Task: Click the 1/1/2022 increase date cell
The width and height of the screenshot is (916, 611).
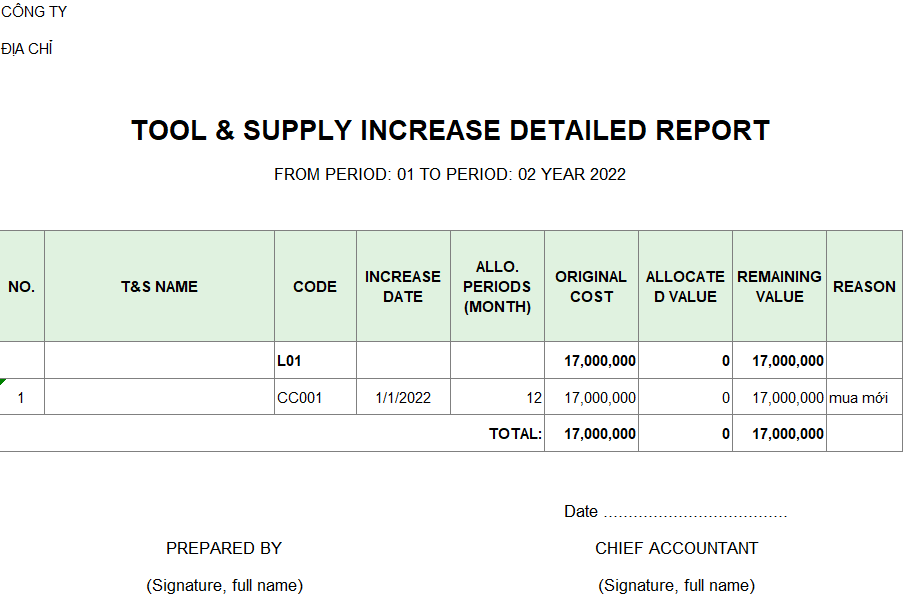Action: click(403, 398)
